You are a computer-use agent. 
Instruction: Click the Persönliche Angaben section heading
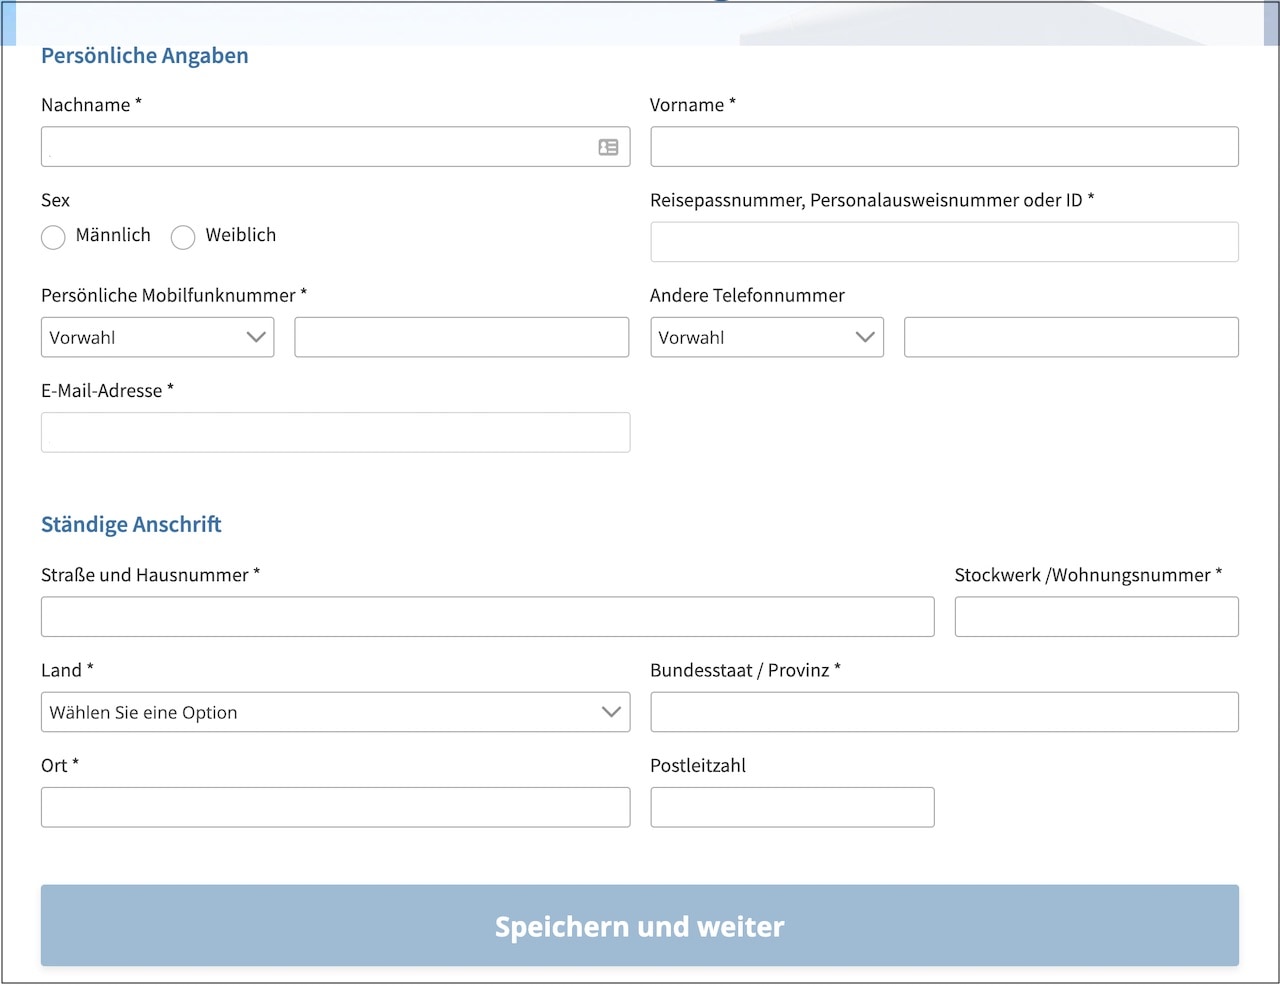tap(145, 56)
